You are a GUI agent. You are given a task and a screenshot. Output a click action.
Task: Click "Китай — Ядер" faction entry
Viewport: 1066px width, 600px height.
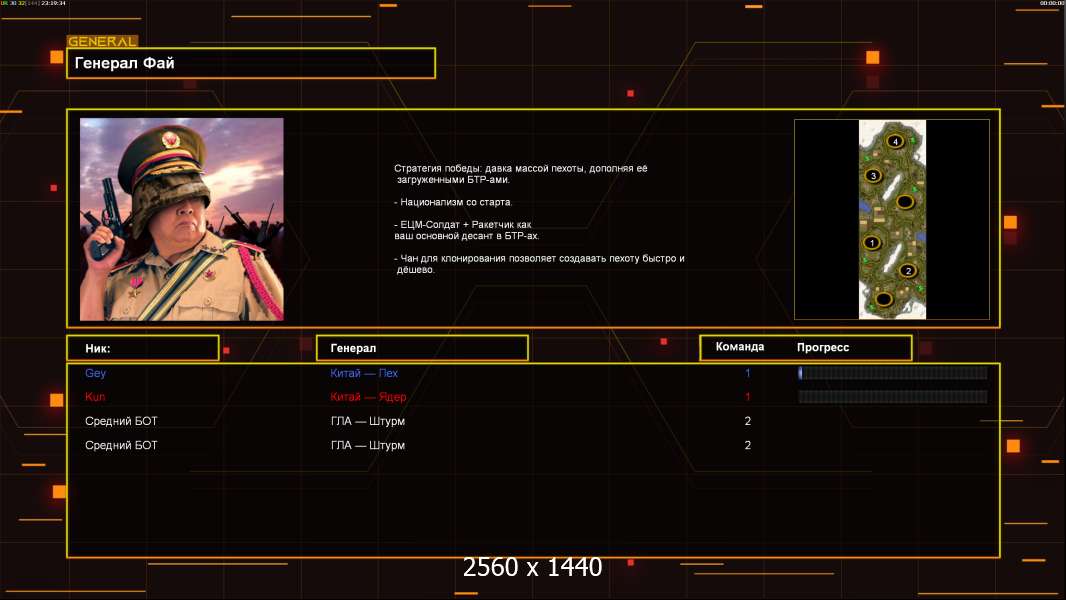[x=368, y=397]
